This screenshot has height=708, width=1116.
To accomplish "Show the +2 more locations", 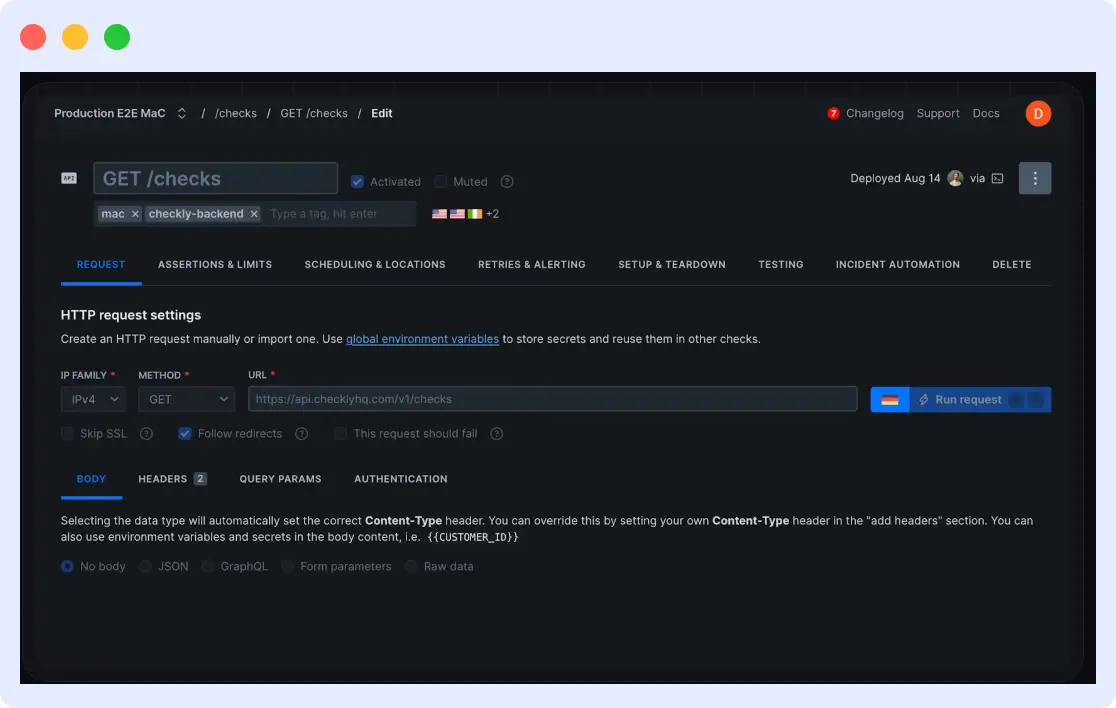I will (493, 213).
